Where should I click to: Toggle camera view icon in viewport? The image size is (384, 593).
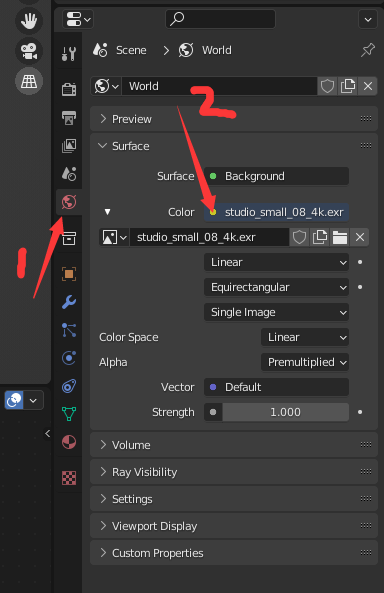coord(29,51)
